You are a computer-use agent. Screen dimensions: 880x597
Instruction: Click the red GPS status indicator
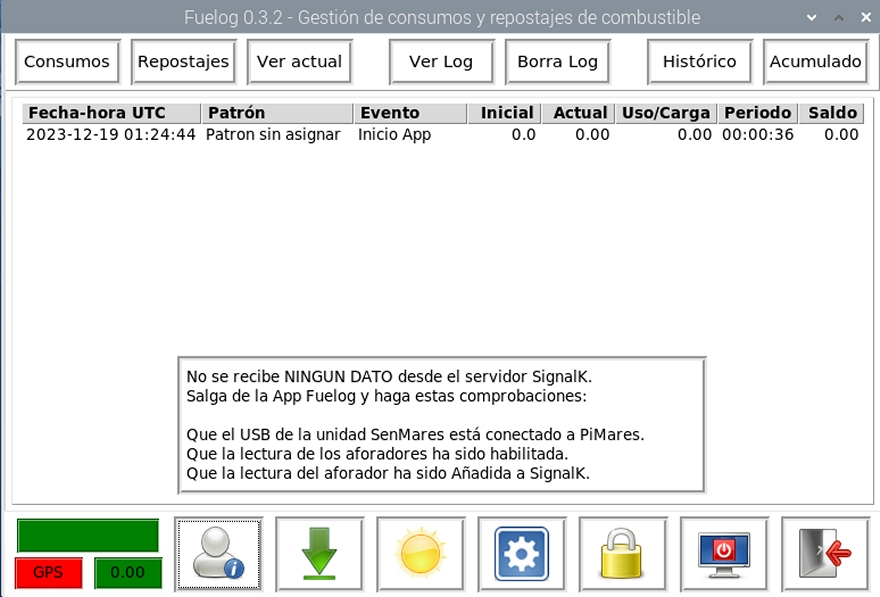point(48,573)
